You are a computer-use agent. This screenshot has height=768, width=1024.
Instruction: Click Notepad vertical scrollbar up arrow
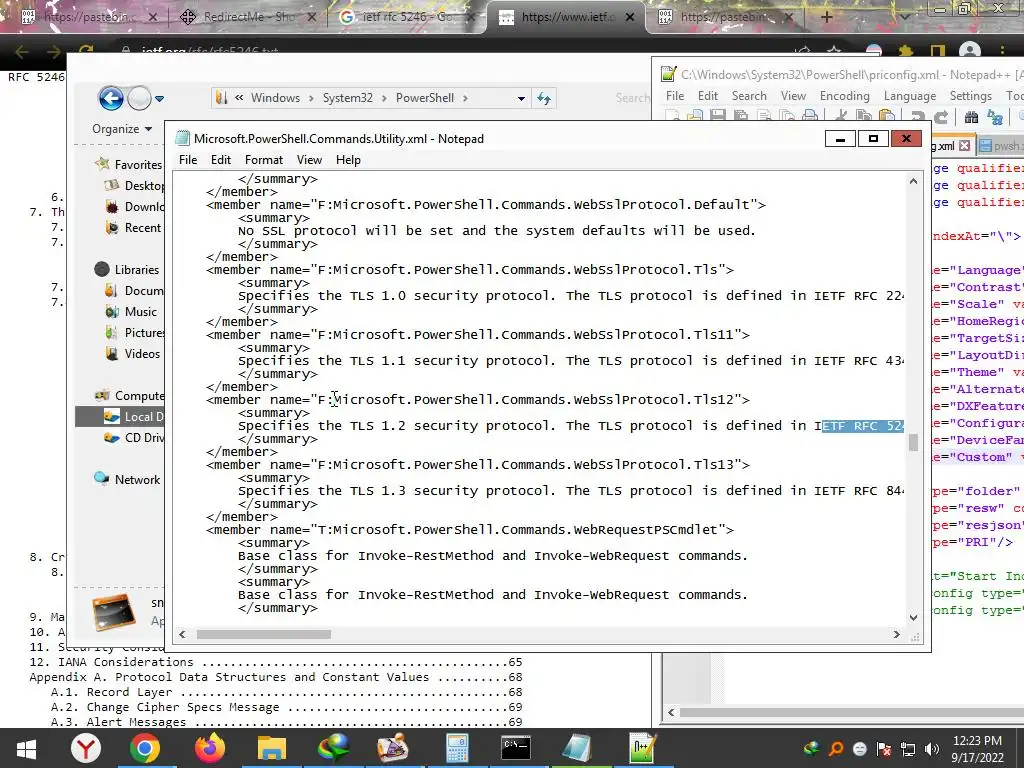pyautogui.click(x=913, y=182)
